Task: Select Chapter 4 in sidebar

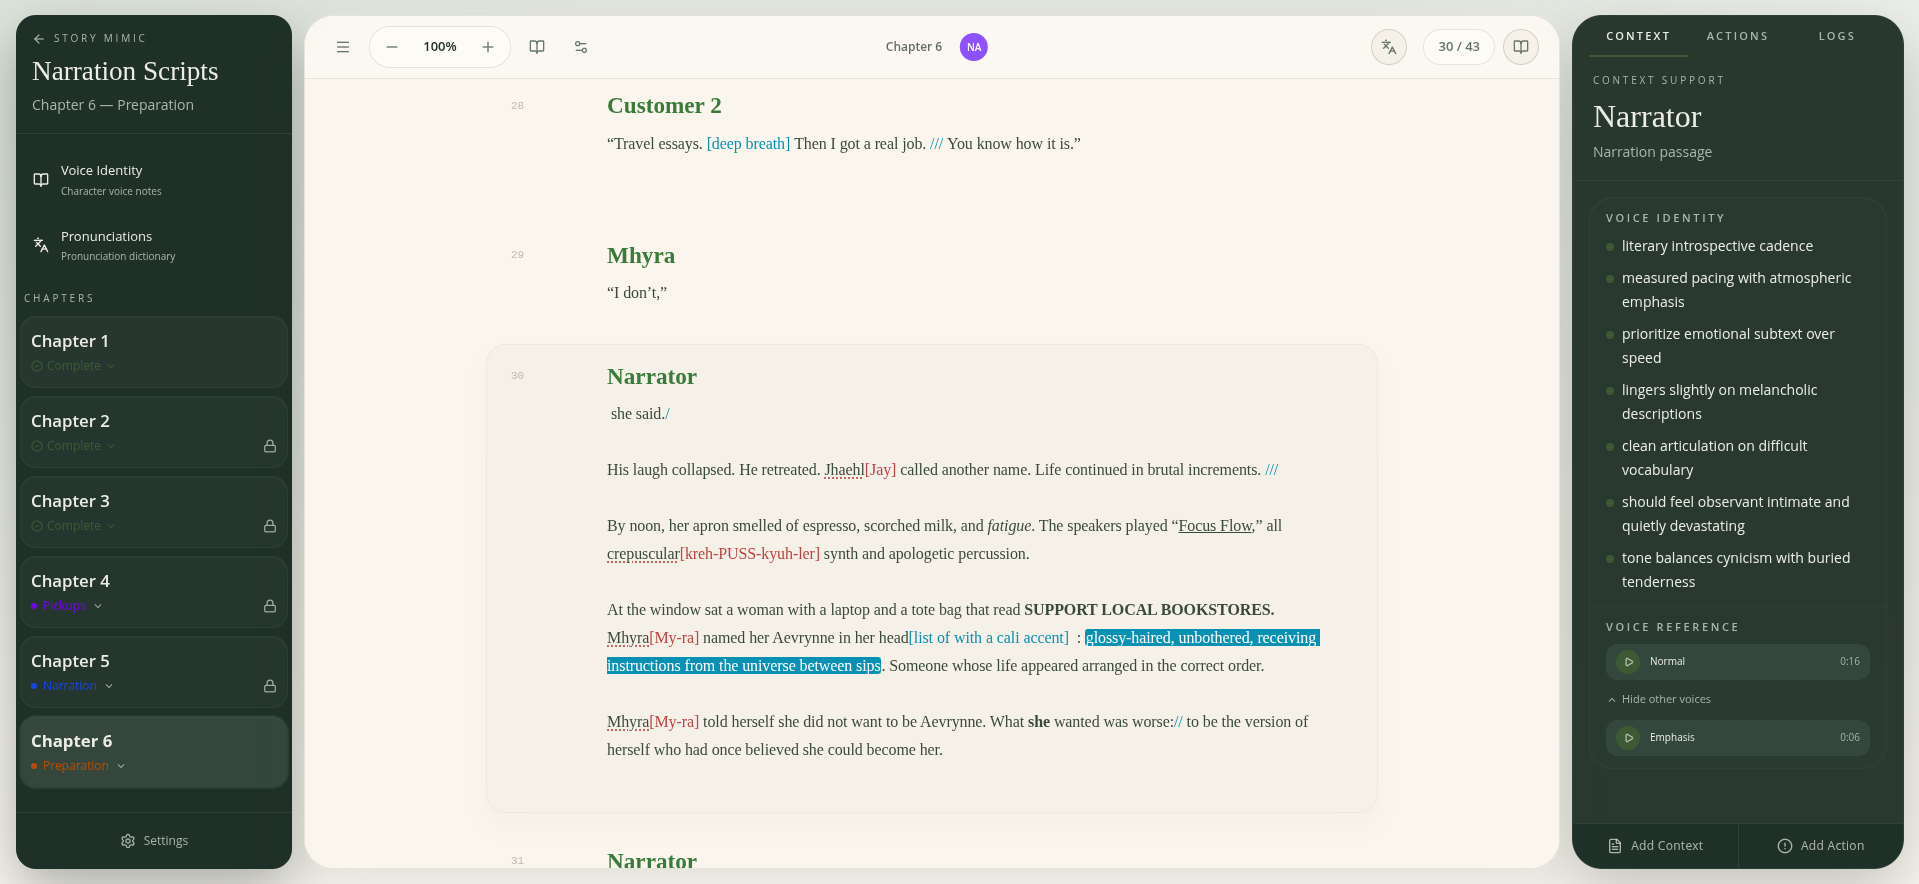Action: click(x=154, y=592)
